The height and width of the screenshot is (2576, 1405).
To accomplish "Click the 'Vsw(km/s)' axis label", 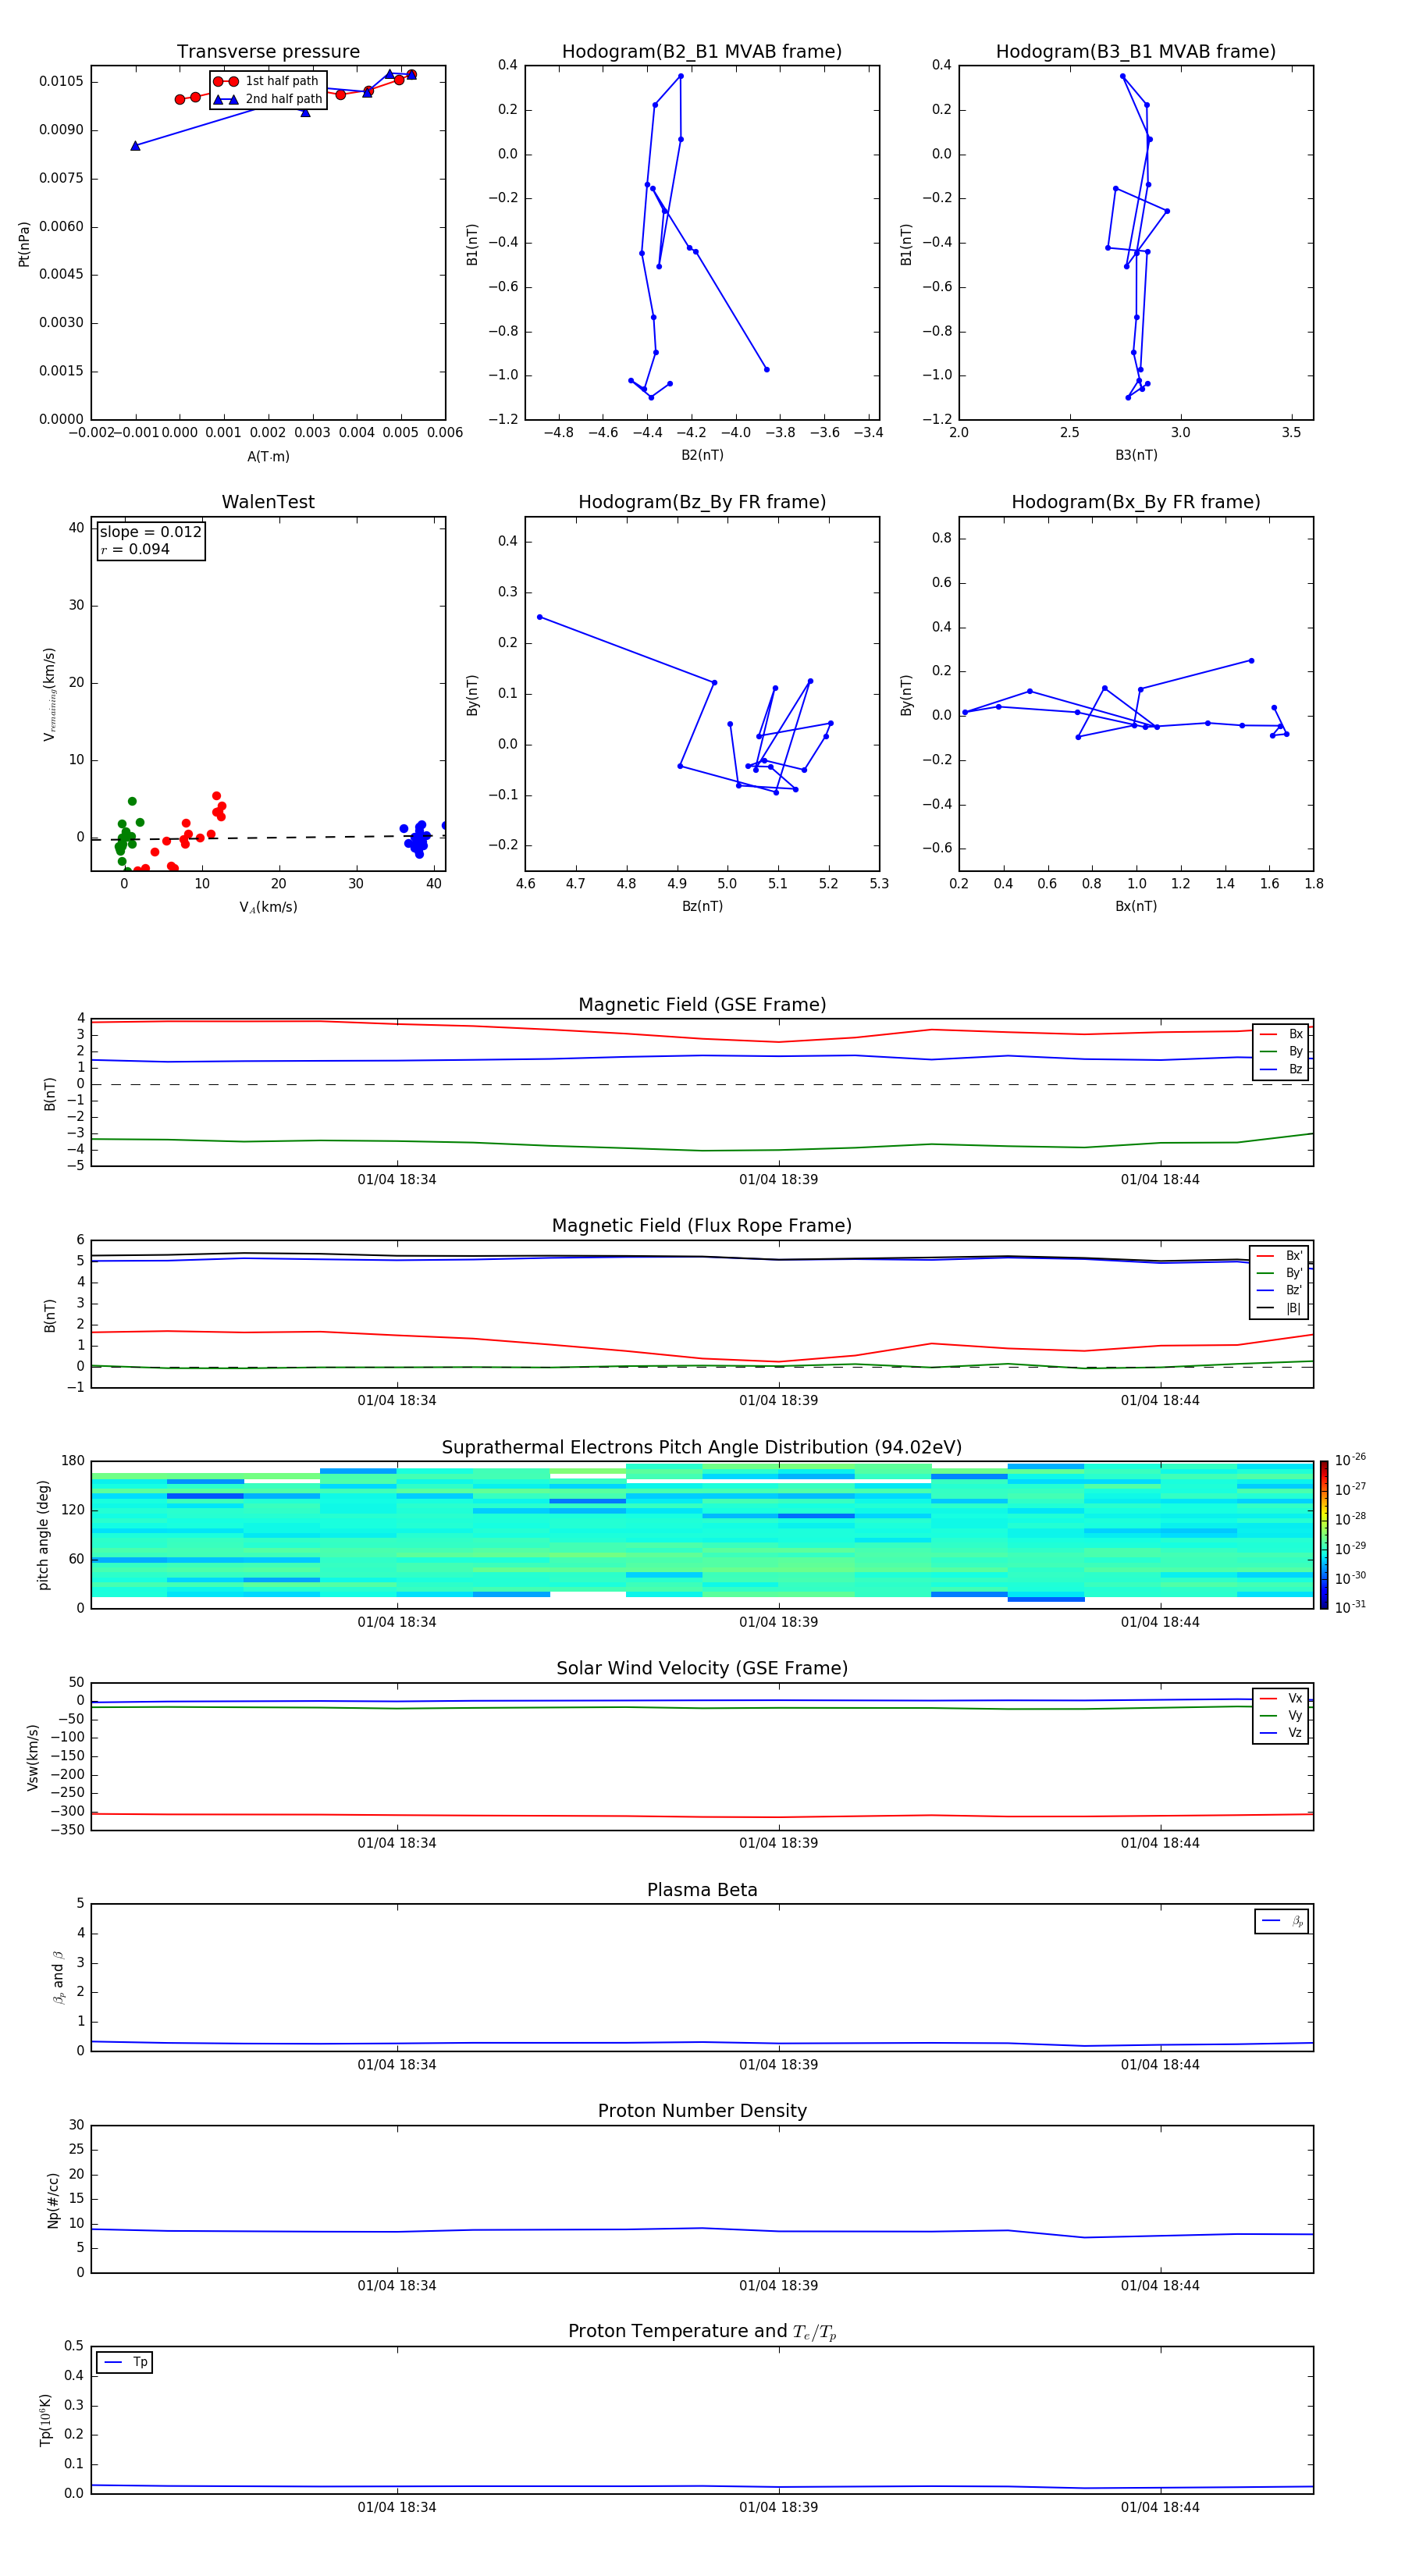I will click(x=32, y=1757).
